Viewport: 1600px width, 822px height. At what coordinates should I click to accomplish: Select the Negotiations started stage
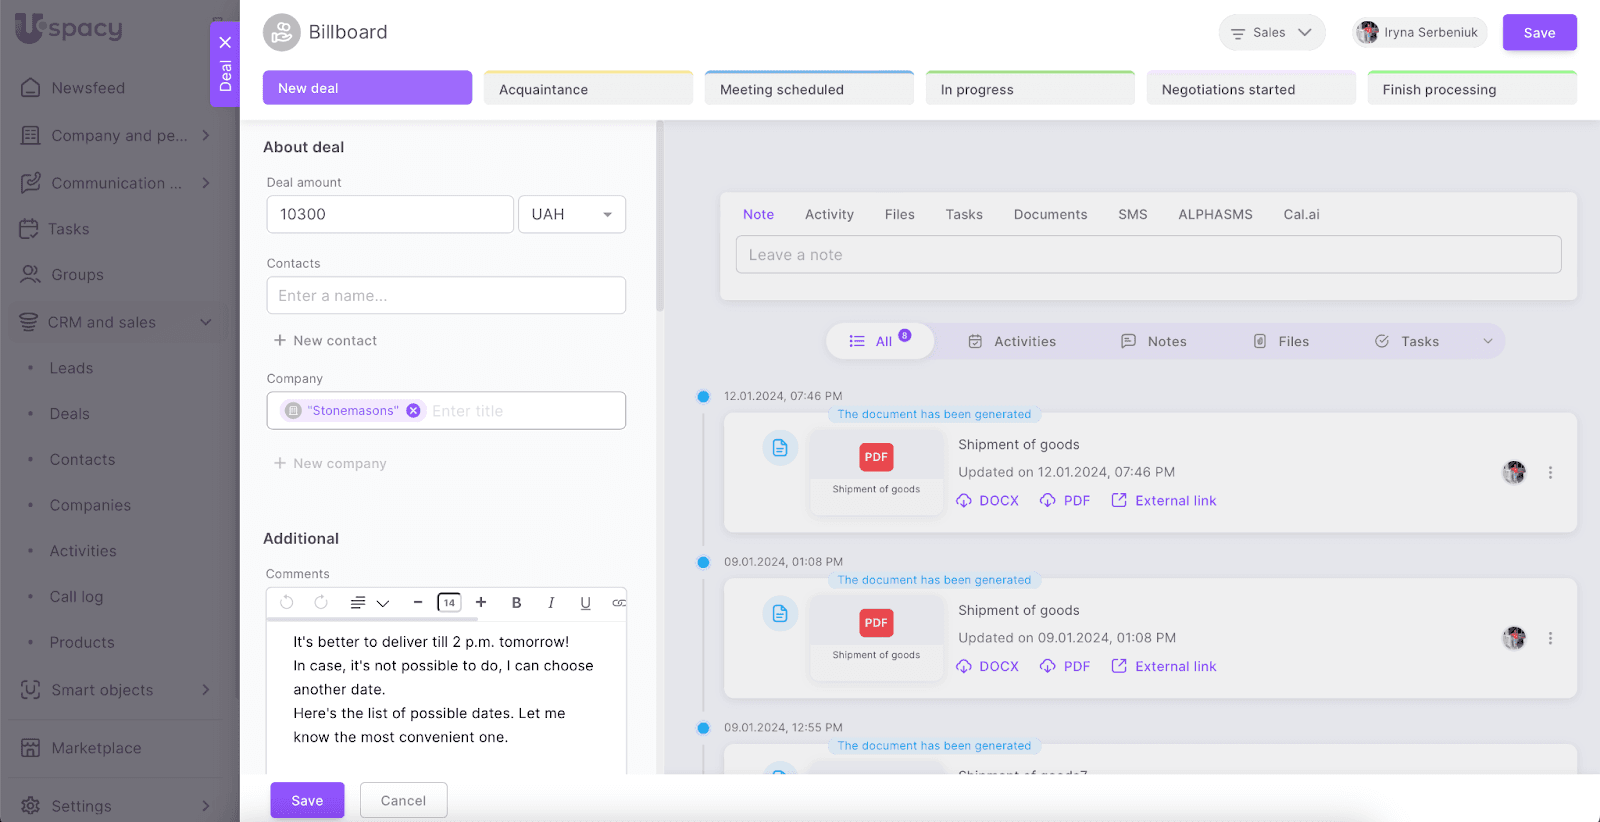pos(1250,89)
